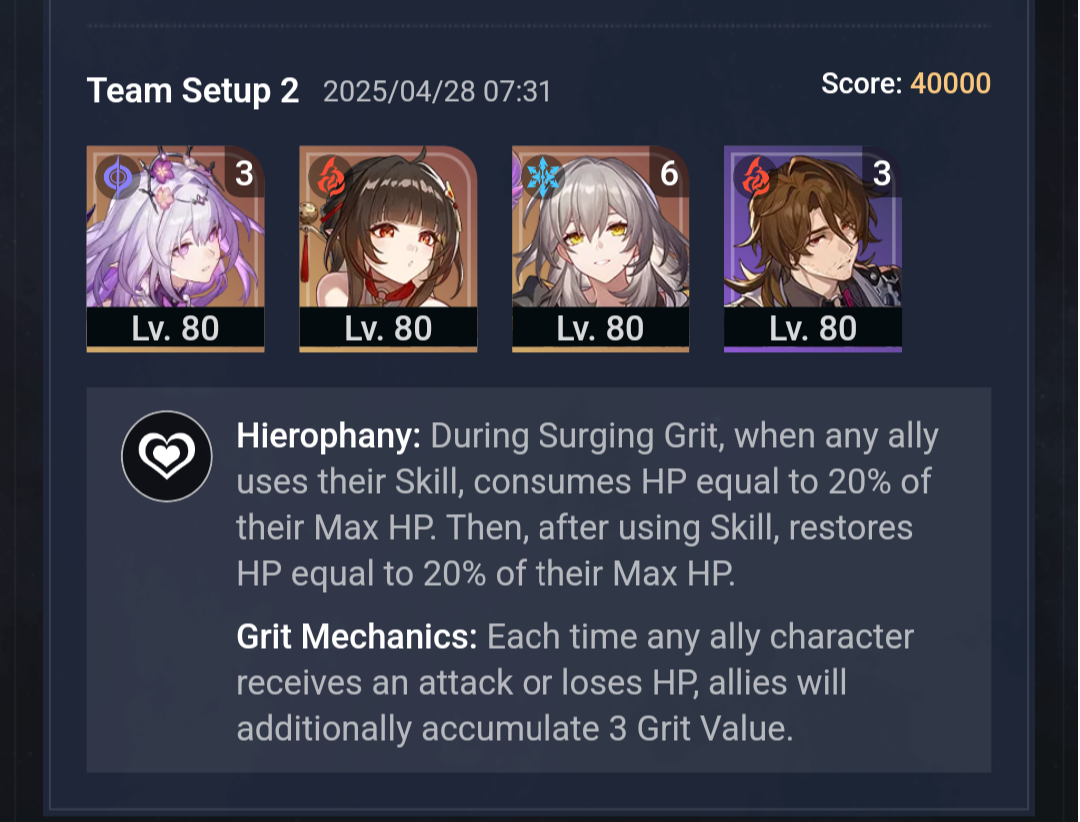This screenshot has width=1080, height=822.
Task: Click the Grit Mechanics label text
Action: (x=357, y=637)
